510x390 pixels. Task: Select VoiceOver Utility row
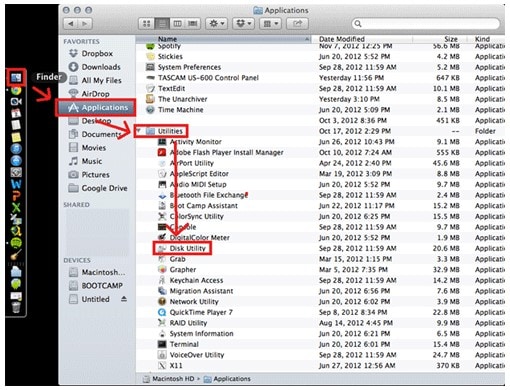pos(320,355)
